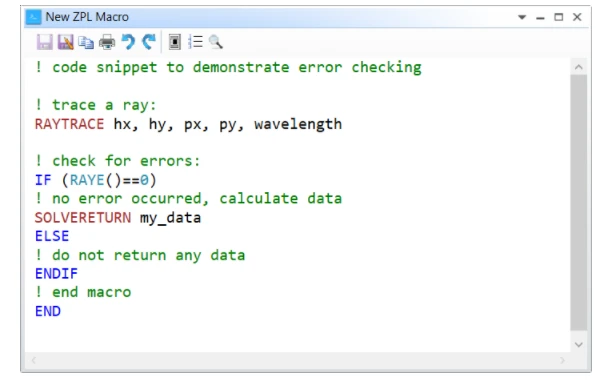Toggle line numbers list icon

click(195, 42)
